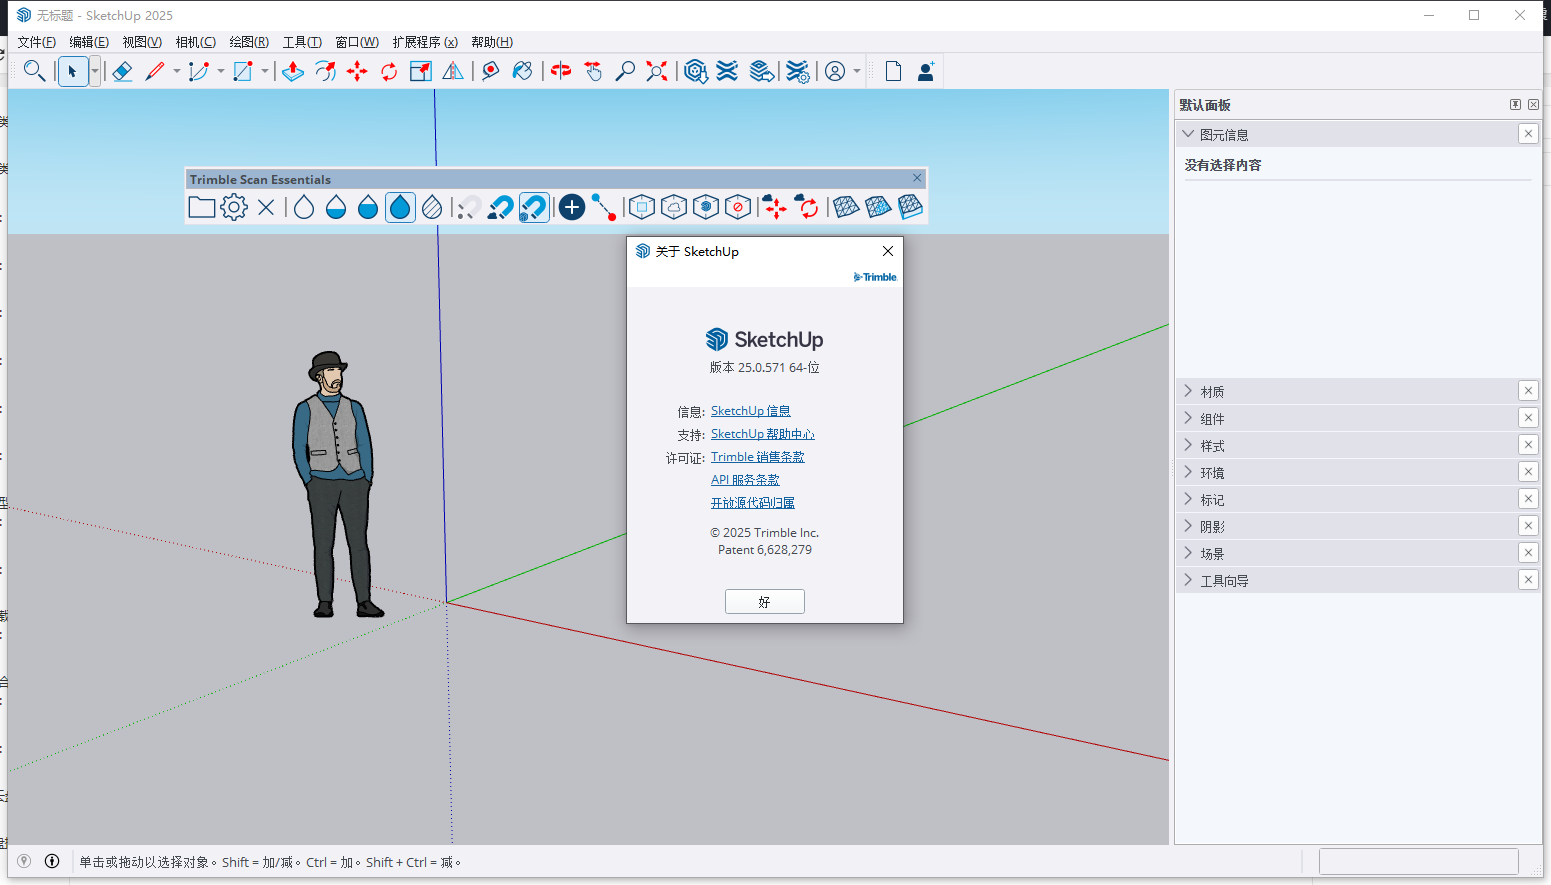The width and height of the screenshot is (1551, 885).
Task: Activate the Push/Pull tool
Action: (293, 71)
